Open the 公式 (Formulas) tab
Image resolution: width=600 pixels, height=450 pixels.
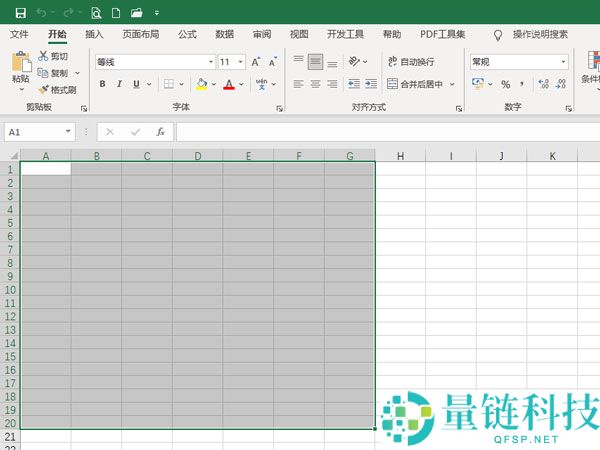[x=187, y=34]
